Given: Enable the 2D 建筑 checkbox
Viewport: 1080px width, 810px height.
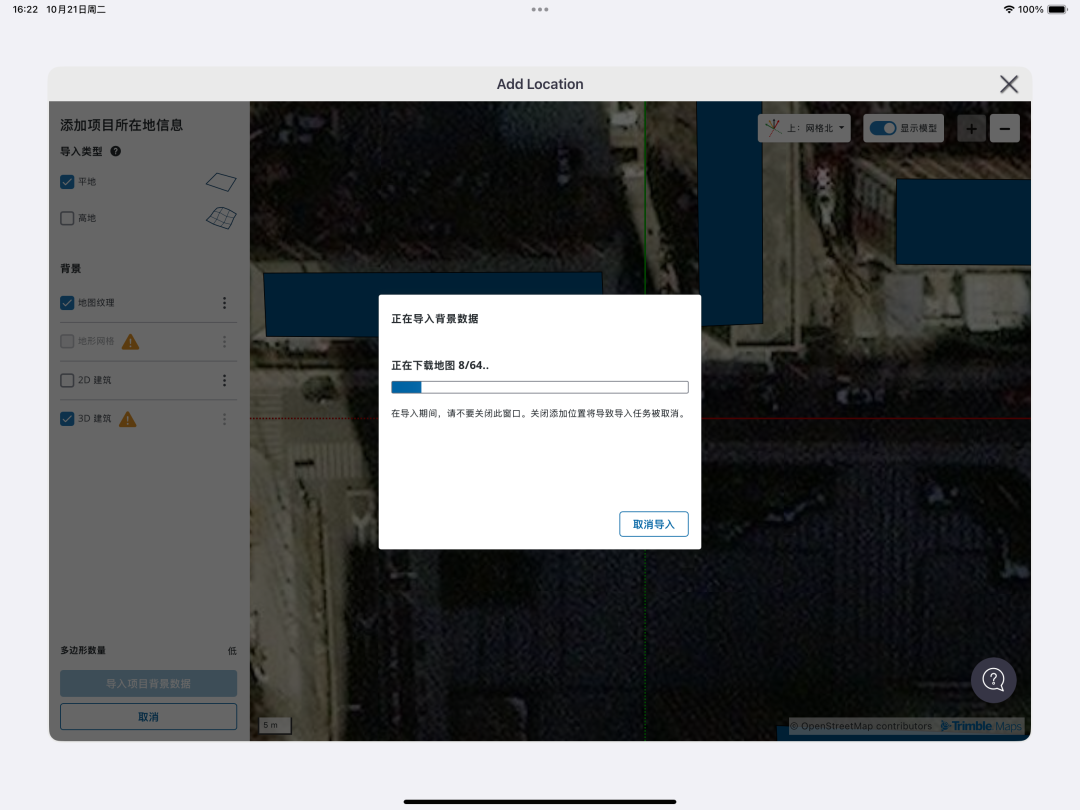Looking at the screenshot, I should coord(68,380).
